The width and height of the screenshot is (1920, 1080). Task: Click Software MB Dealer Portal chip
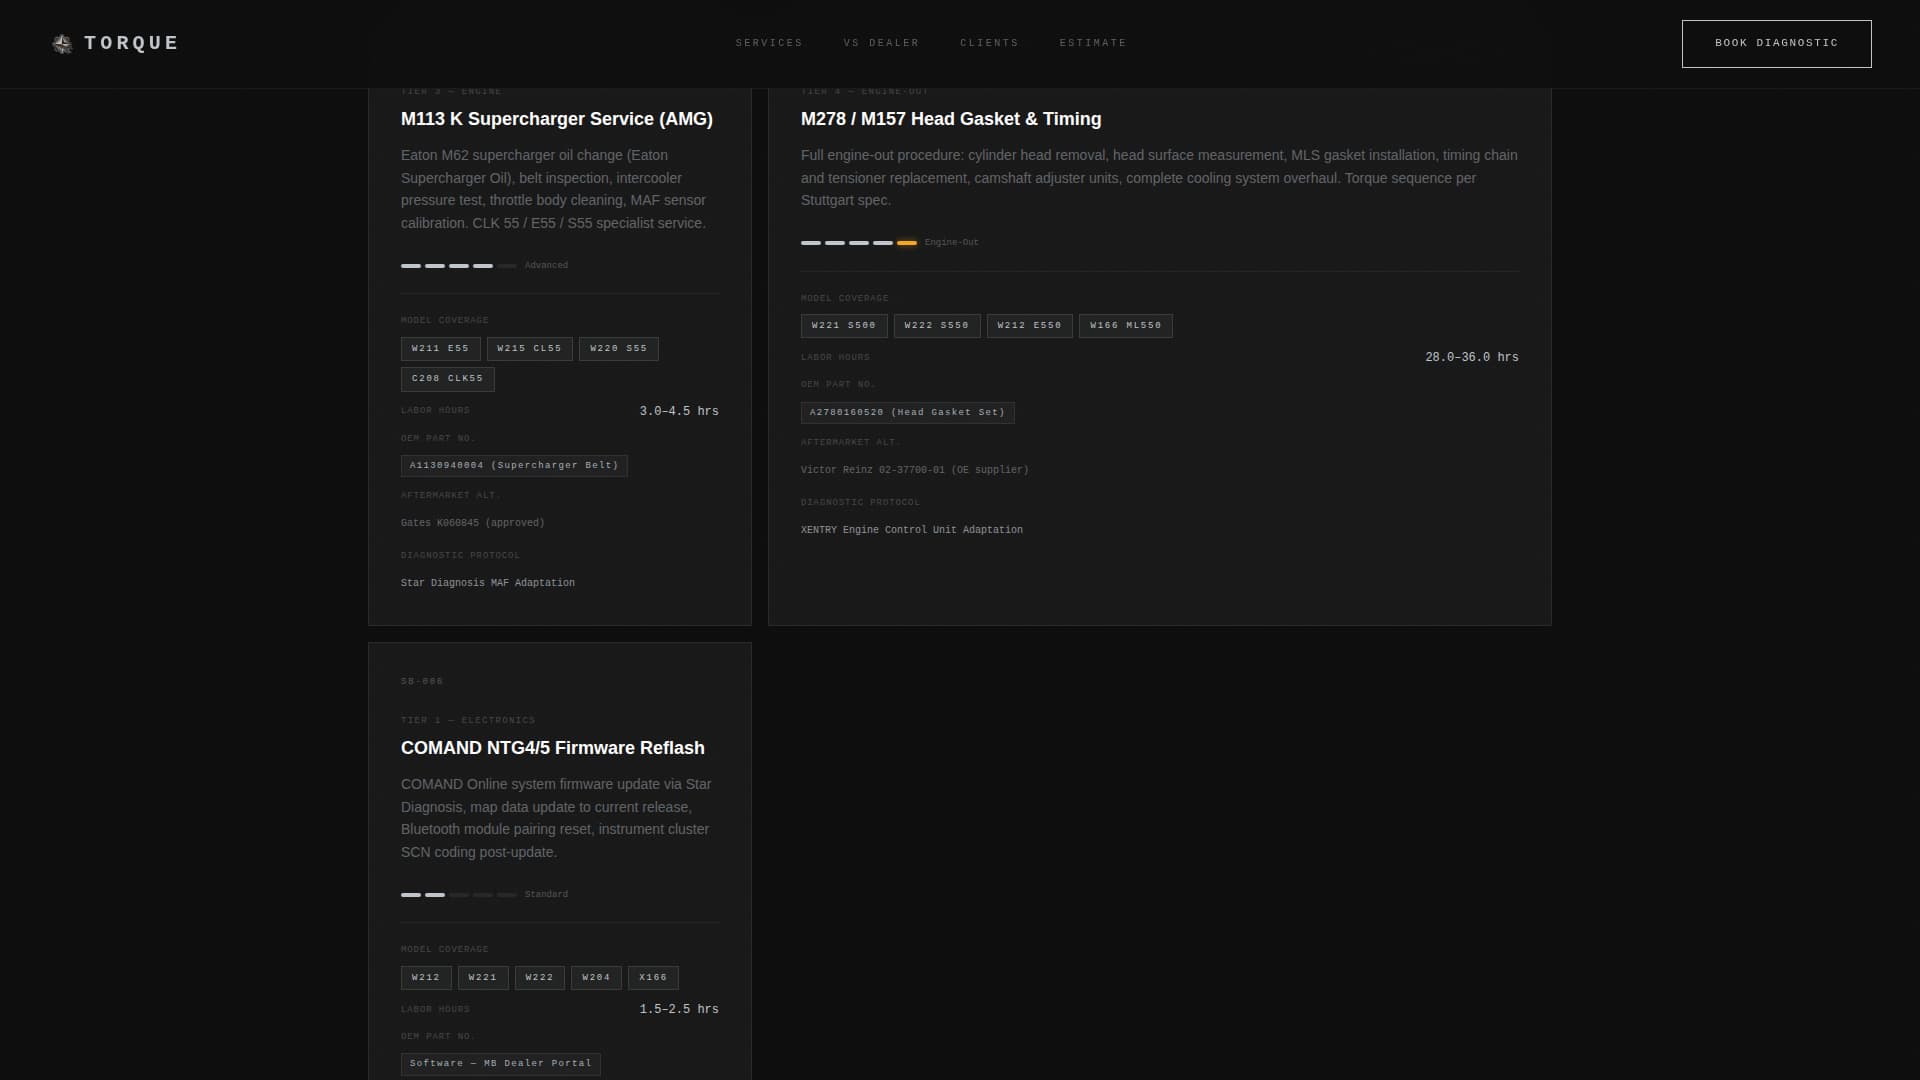point(500,1064)
